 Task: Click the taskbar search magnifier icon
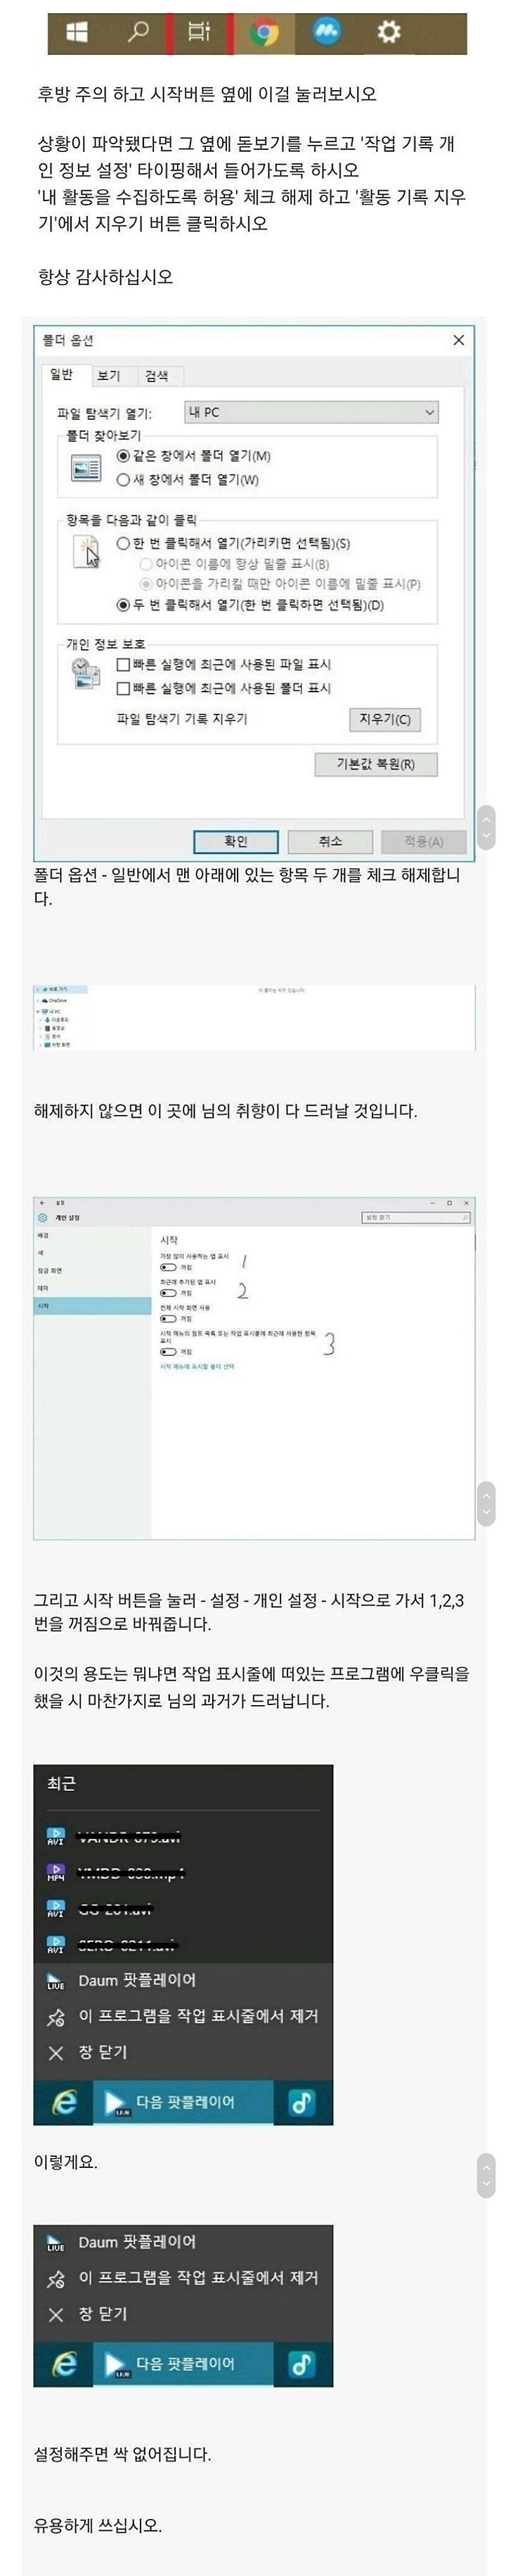138,32
